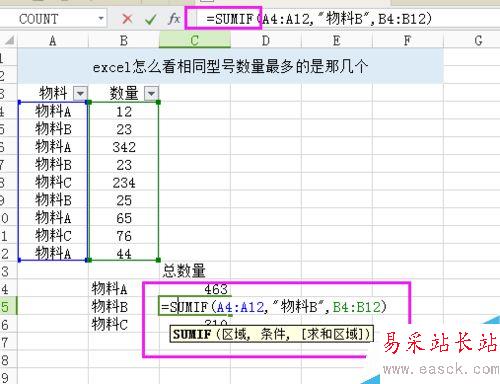Select all cells using the corner triangle
This screenshot has width=500, height=384.
[x=9, y=40]
